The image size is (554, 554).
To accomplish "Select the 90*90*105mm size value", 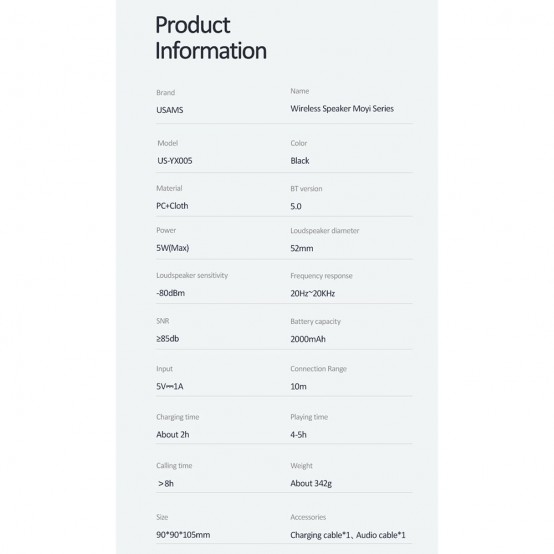I will (x=183, y=535).
